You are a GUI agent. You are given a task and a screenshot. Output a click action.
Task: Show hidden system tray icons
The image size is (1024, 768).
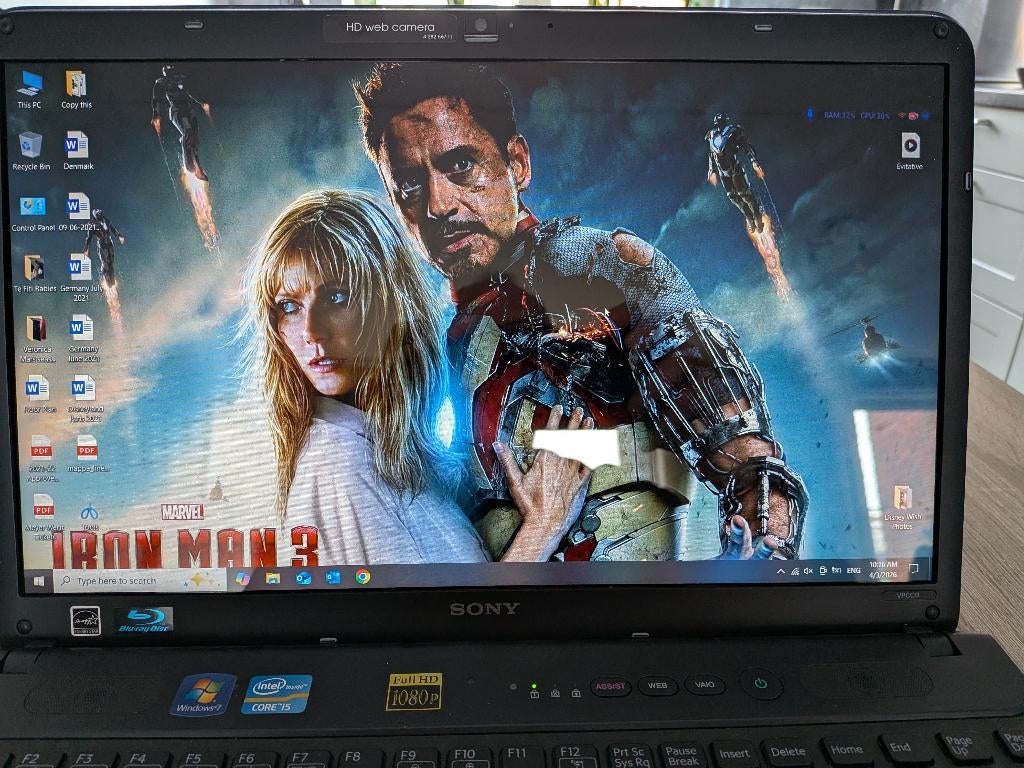coord(780,571)
